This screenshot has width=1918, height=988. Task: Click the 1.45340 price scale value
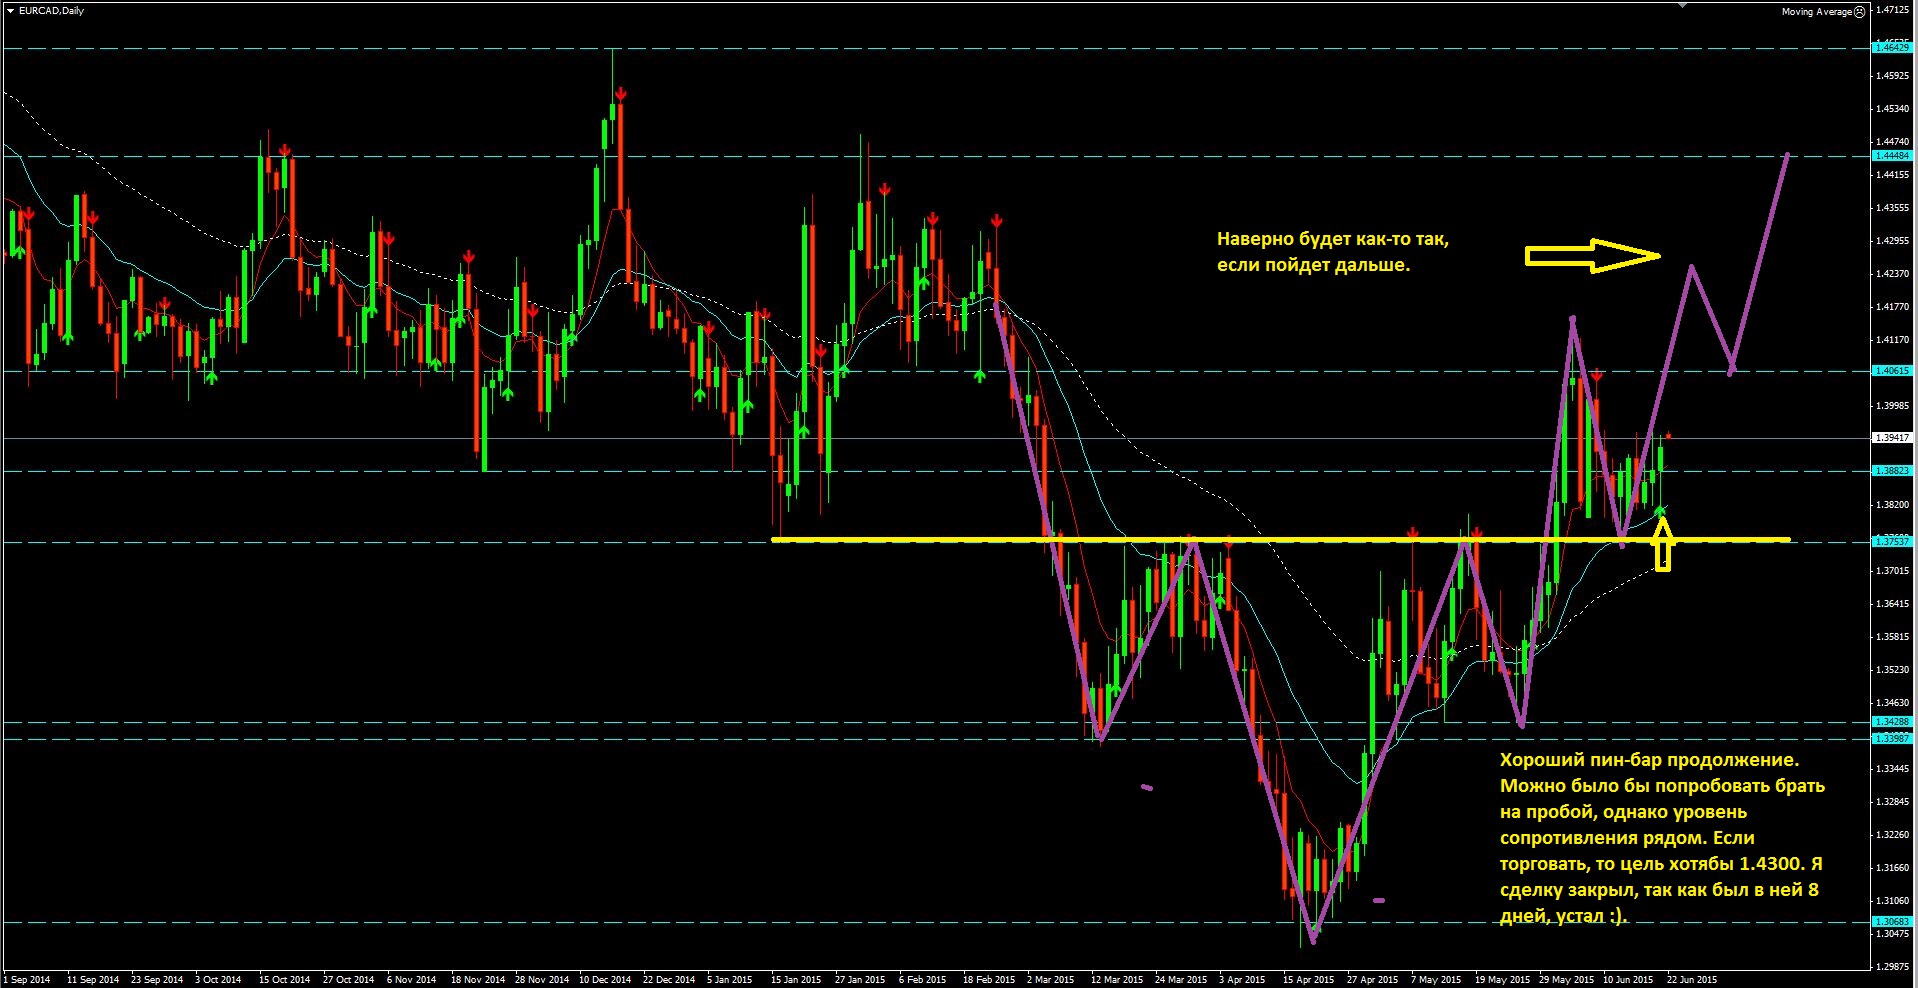coord(1893,108)
